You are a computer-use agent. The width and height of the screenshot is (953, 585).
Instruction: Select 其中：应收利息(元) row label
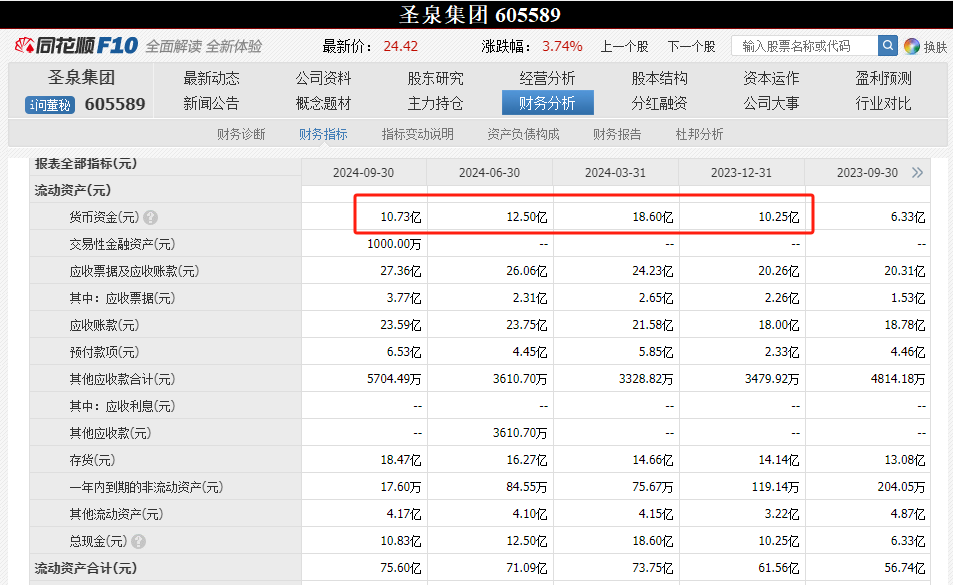pyautogui.click(x=122, y=406)
